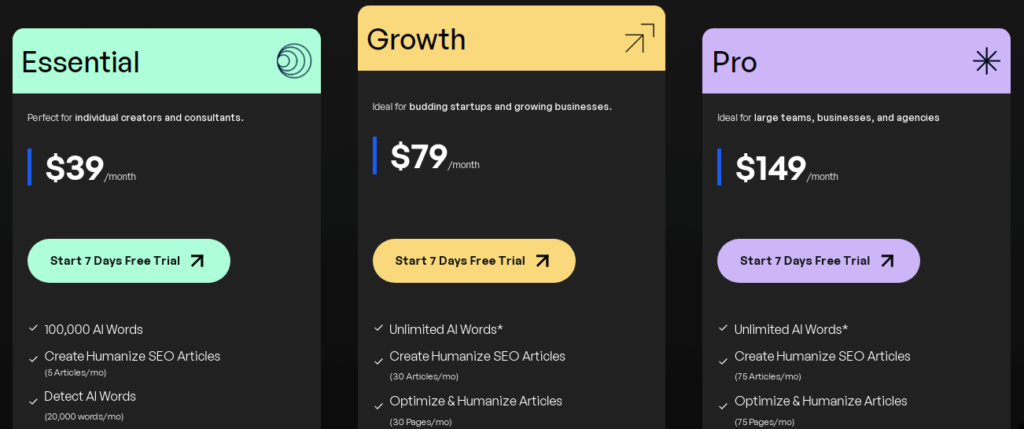This screenshot has height=429, width=1024.
Task: Start the Growth plan 7 days free trial
Action: click(x=474, y=261)
